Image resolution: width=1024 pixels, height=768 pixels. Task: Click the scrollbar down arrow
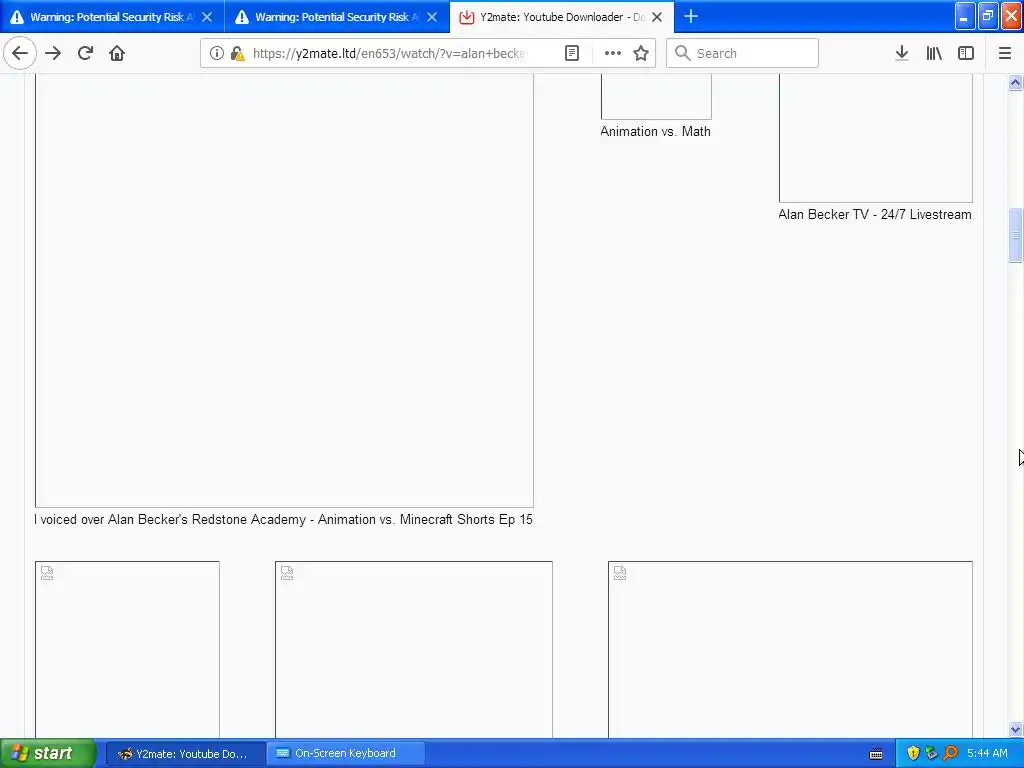point(1016,729)
